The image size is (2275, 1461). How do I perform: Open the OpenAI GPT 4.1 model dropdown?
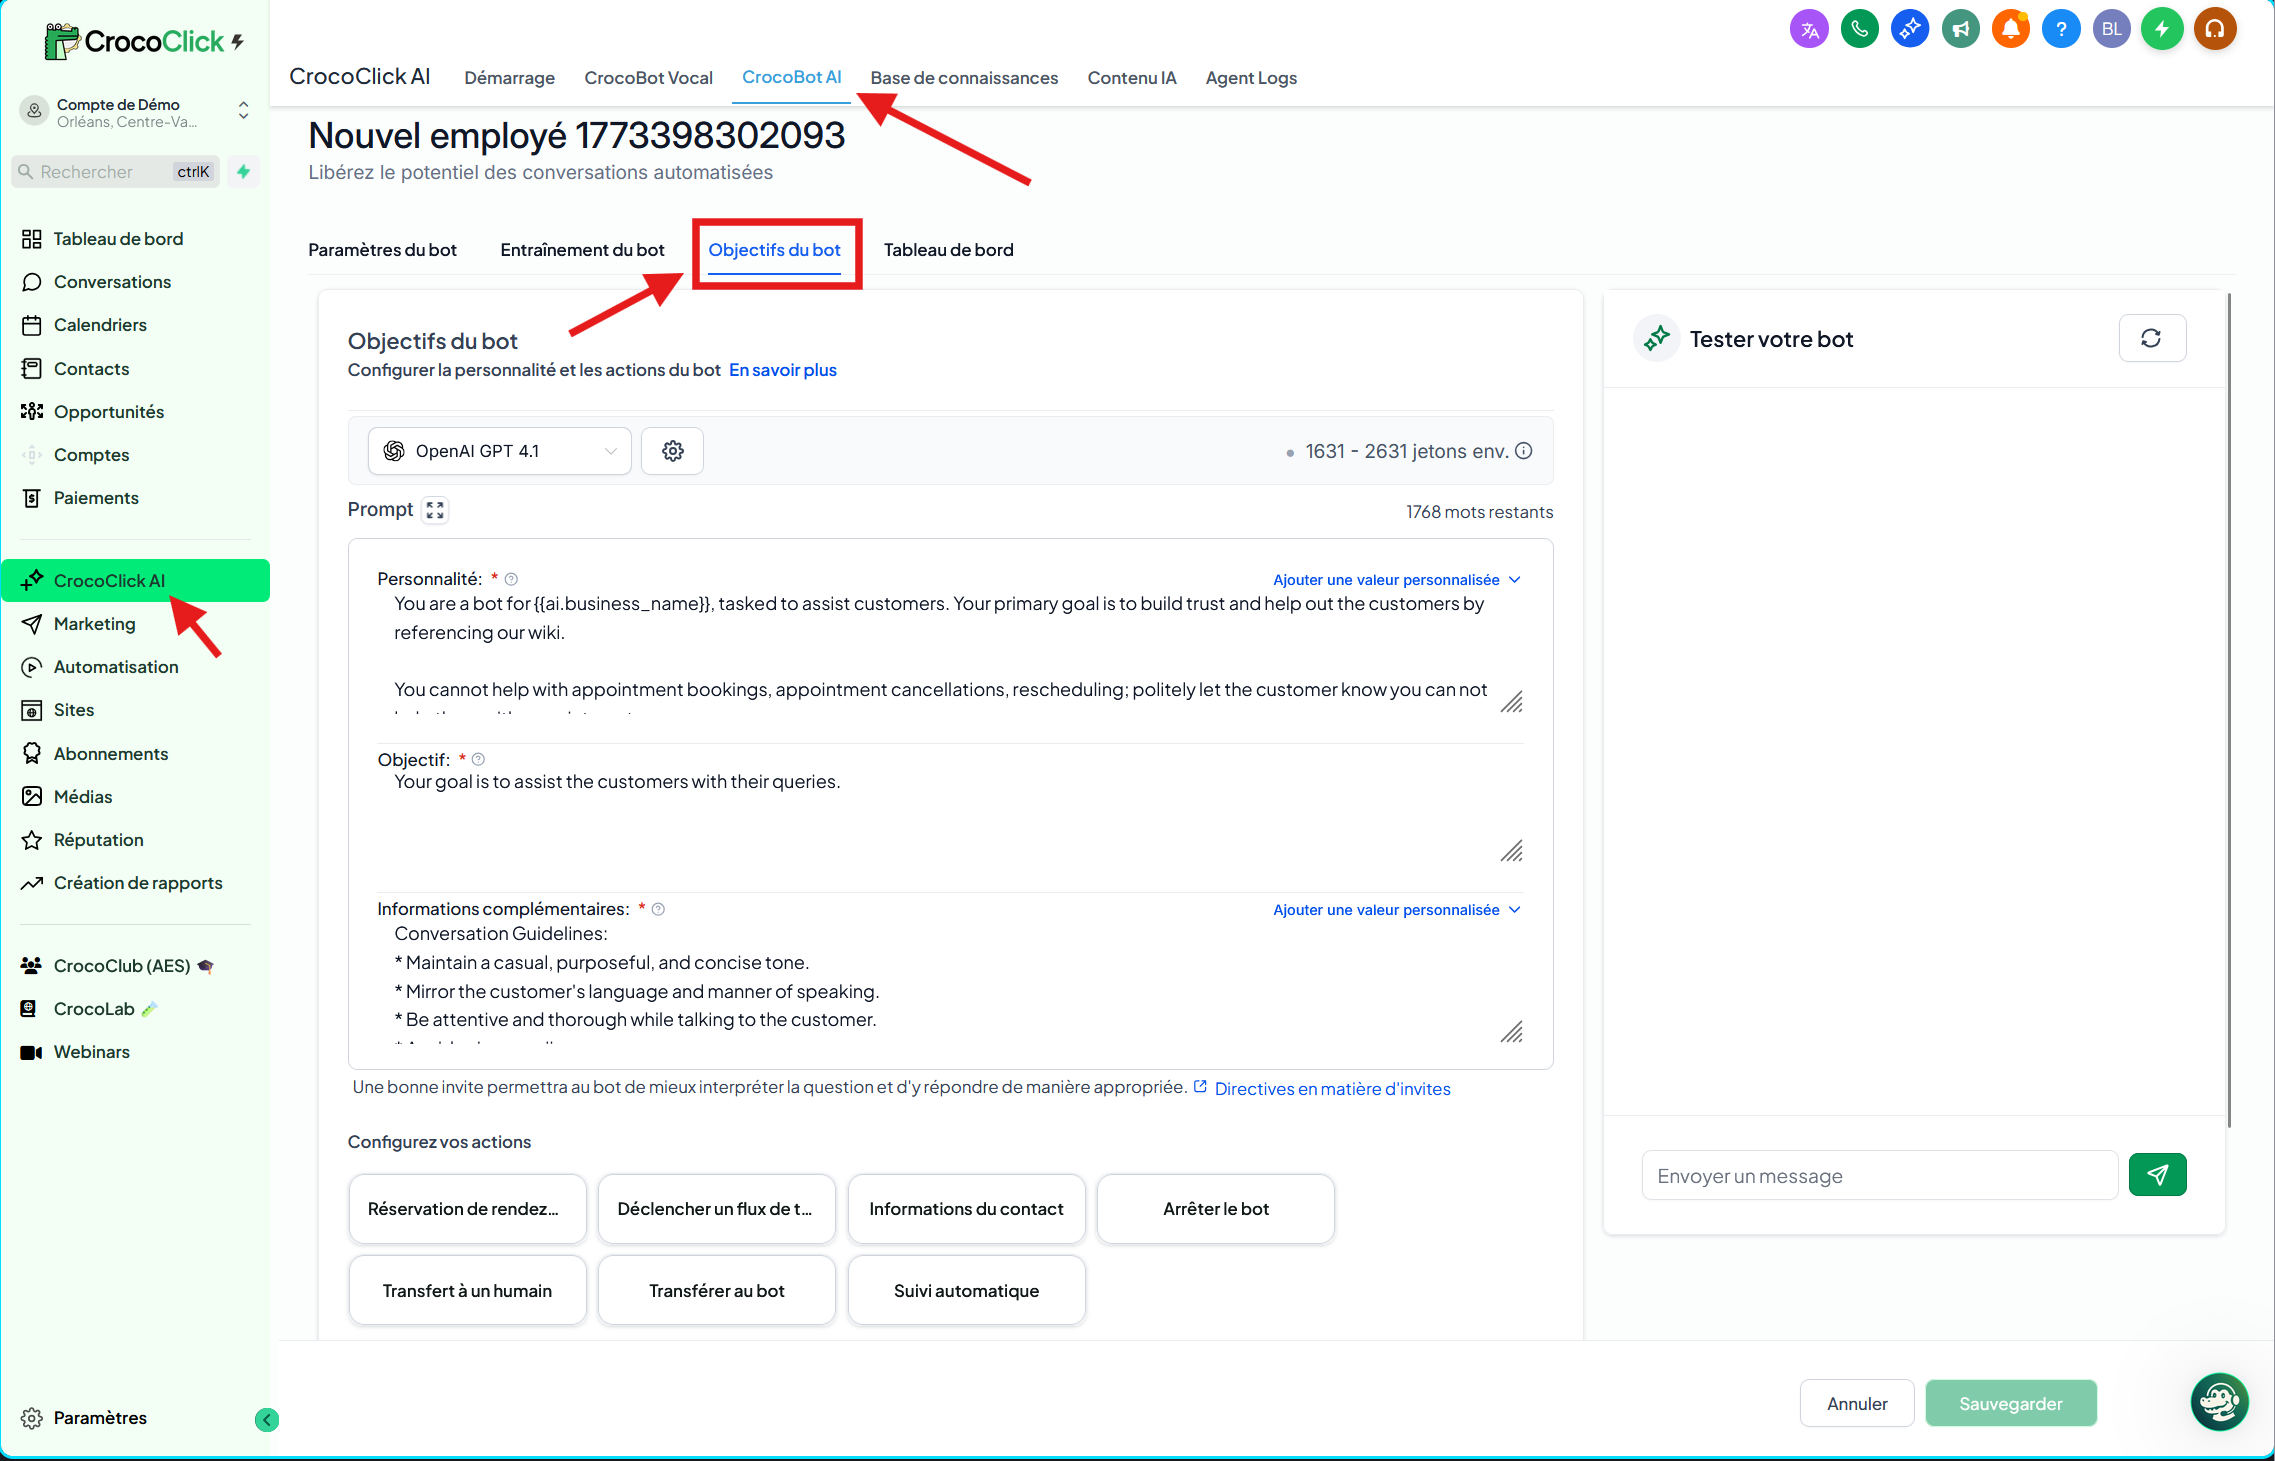500,451
